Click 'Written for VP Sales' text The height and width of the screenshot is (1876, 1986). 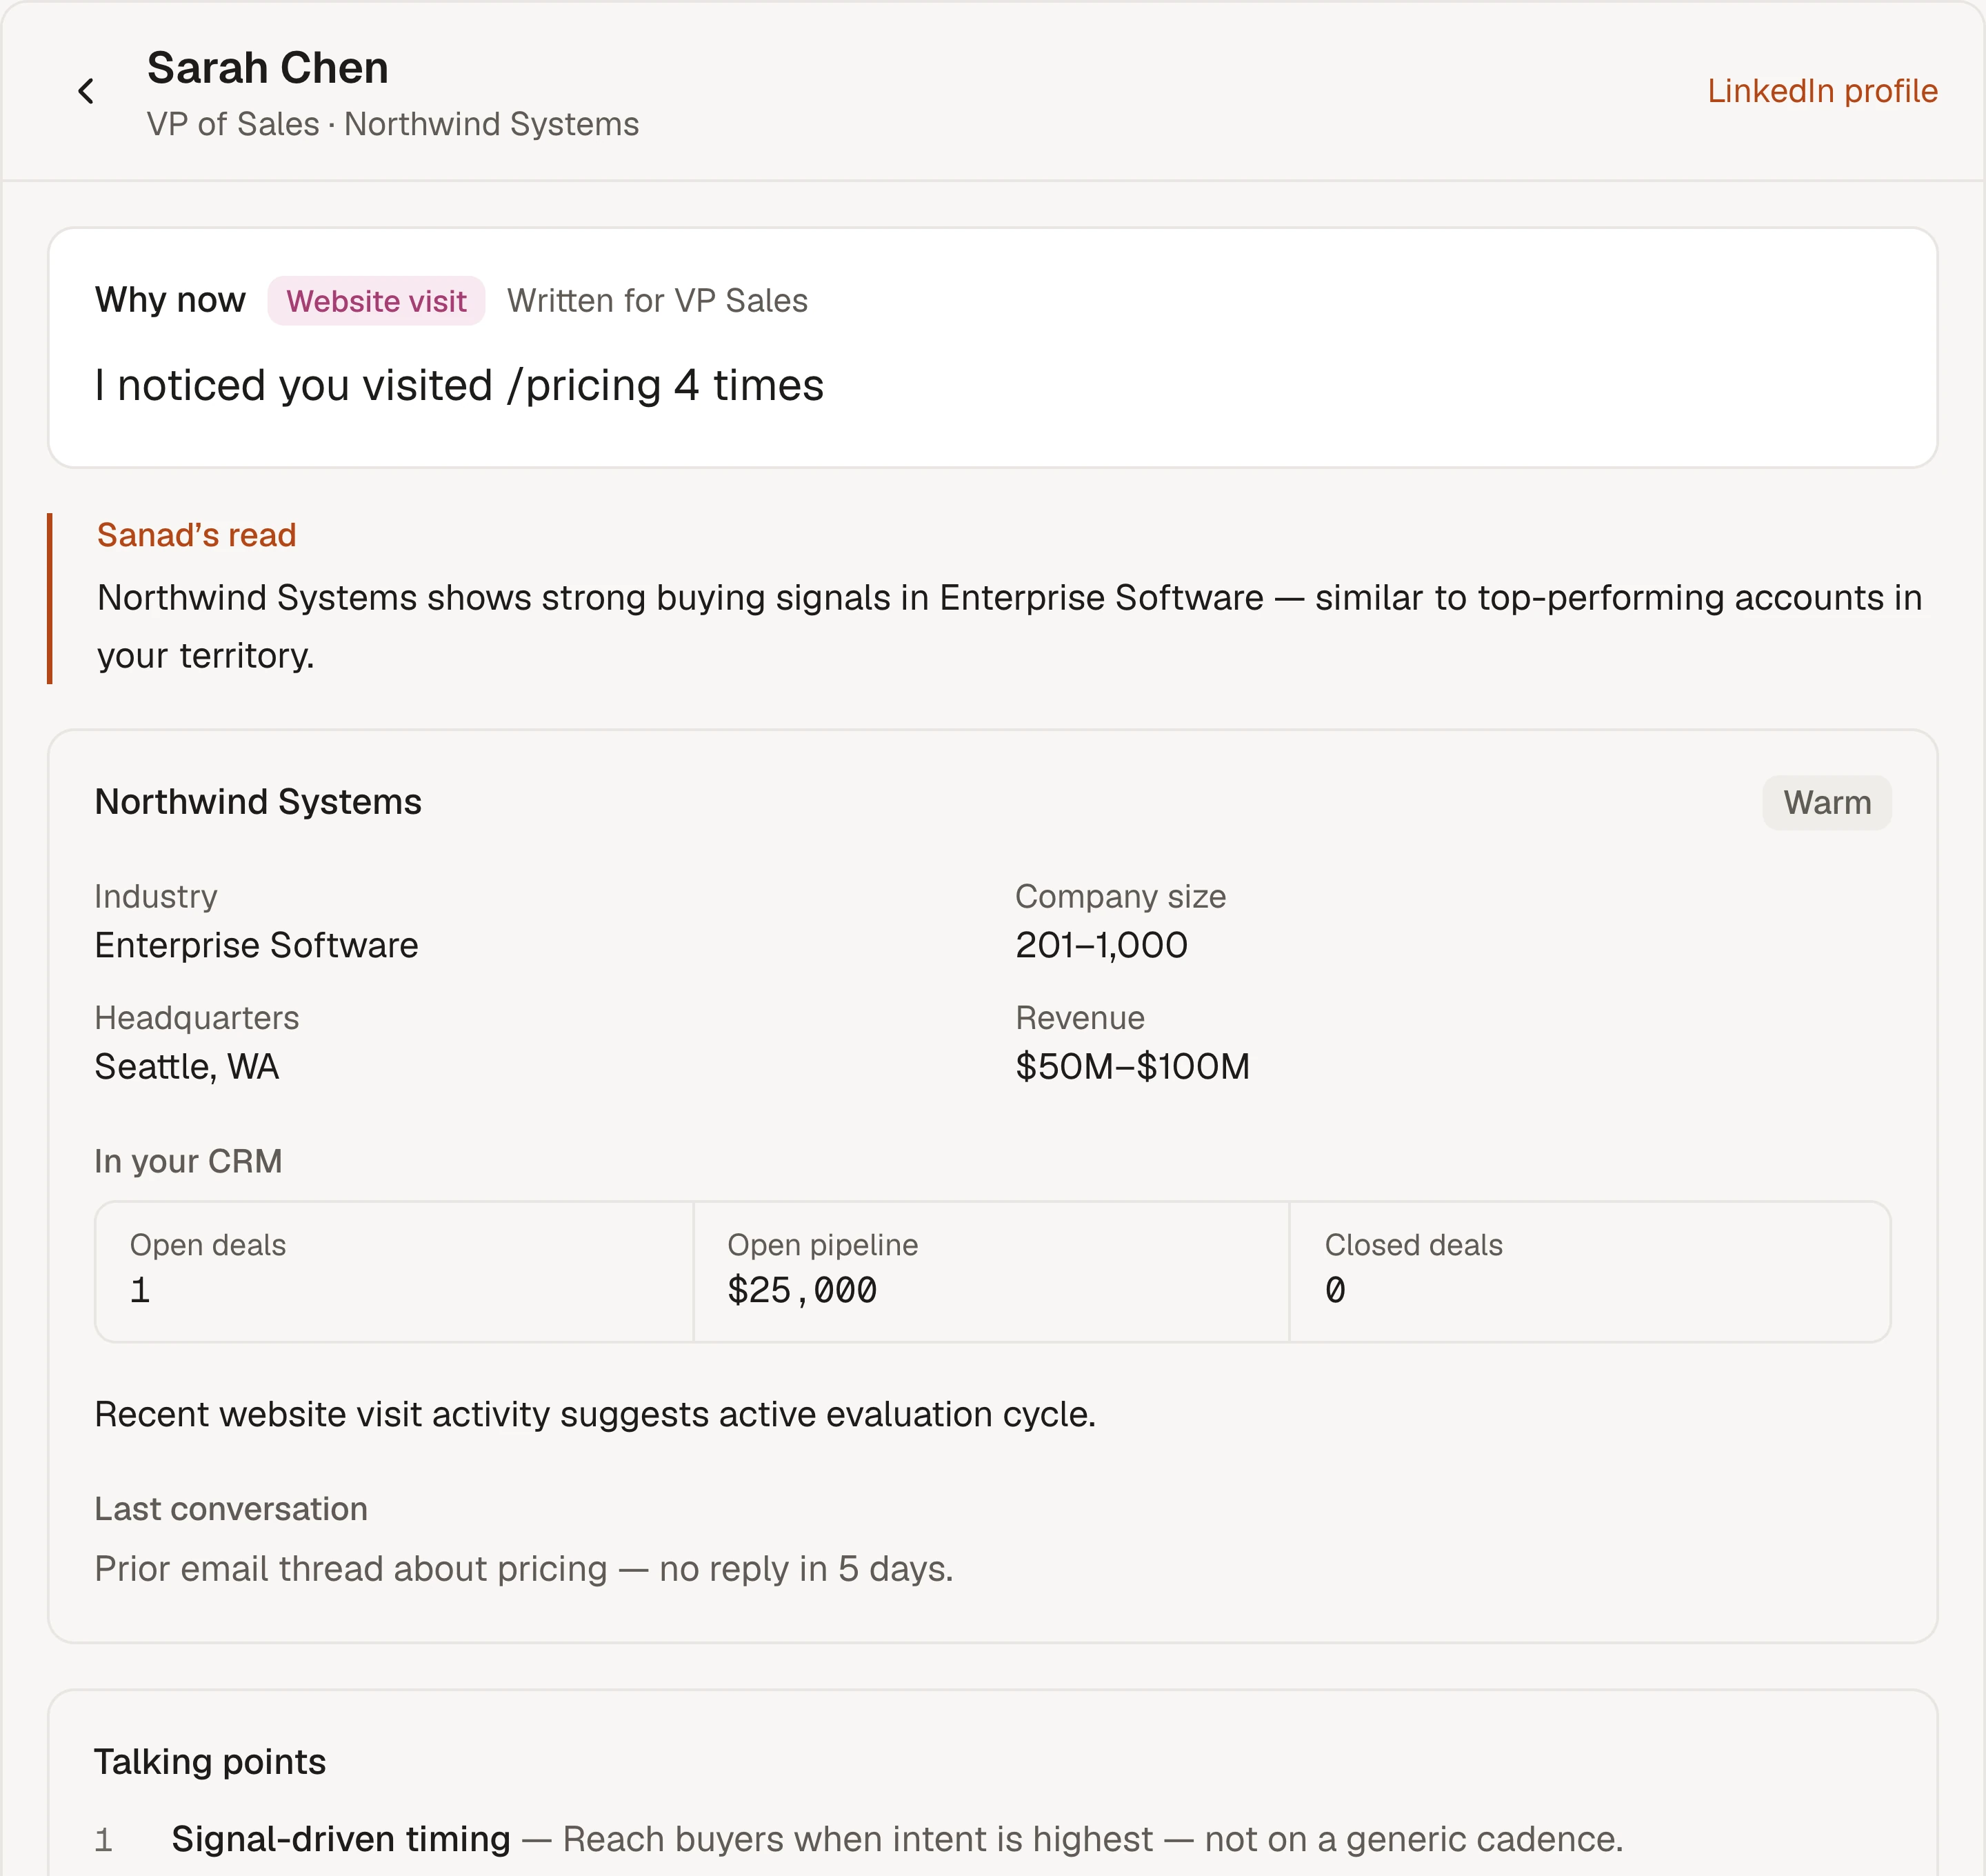click(657, 301)
